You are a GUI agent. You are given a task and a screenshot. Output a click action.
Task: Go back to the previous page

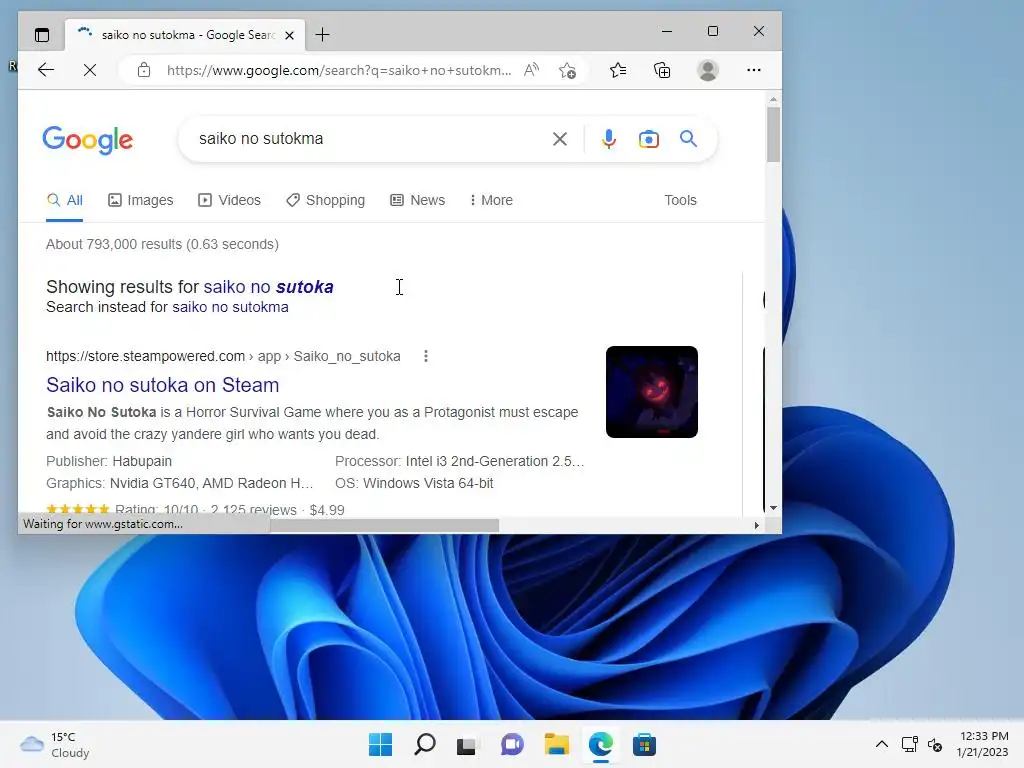click(x=46, y=70)
